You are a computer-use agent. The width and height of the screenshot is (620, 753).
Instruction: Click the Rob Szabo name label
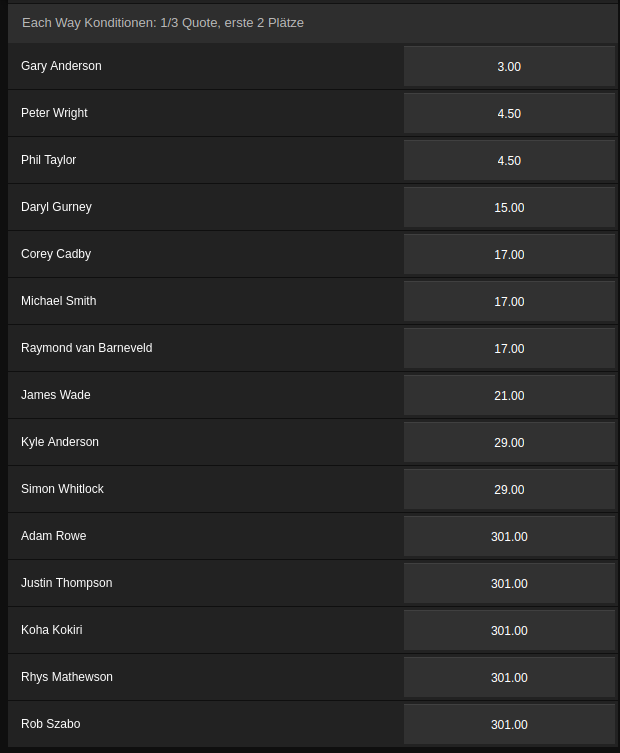click(x=50, y=724)
